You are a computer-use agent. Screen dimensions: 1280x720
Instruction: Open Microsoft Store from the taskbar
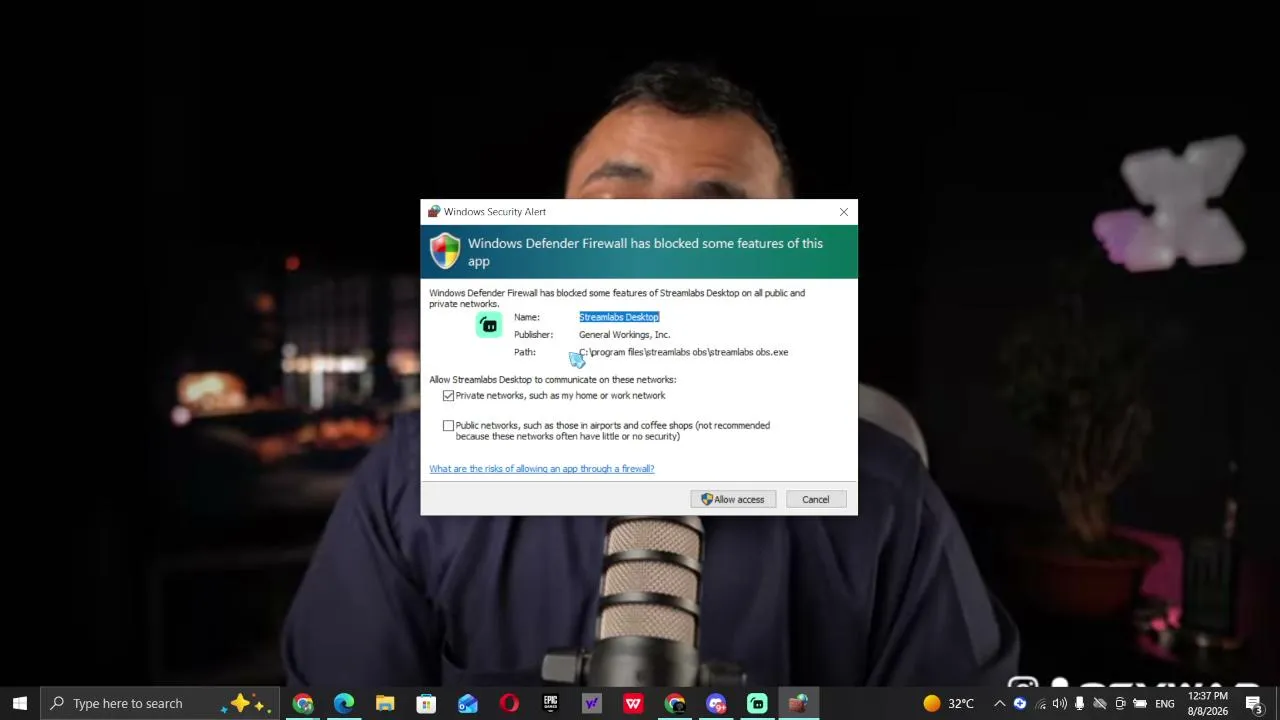point(426,703)
